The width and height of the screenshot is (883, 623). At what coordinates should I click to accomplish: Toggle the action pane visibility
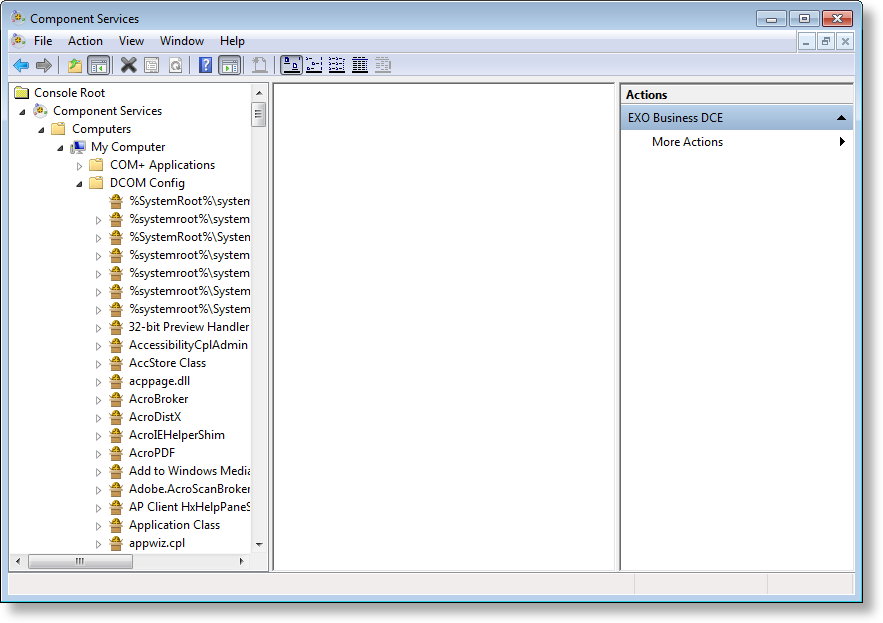(x=230, y=65)
